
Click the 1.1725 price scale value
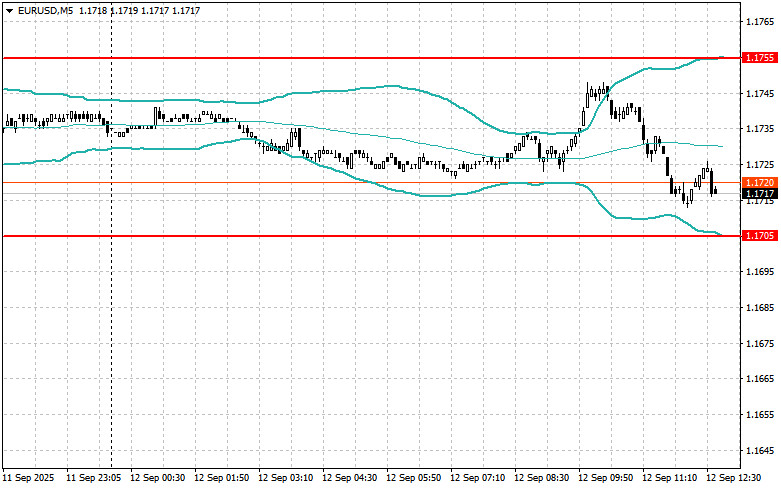point(760,164)
